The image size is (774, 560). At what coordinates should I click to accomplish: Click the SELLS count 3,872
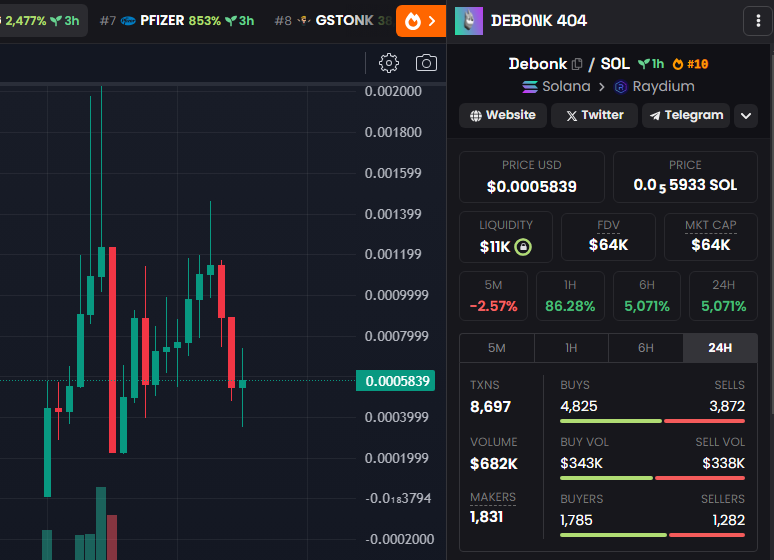[727, 406]
